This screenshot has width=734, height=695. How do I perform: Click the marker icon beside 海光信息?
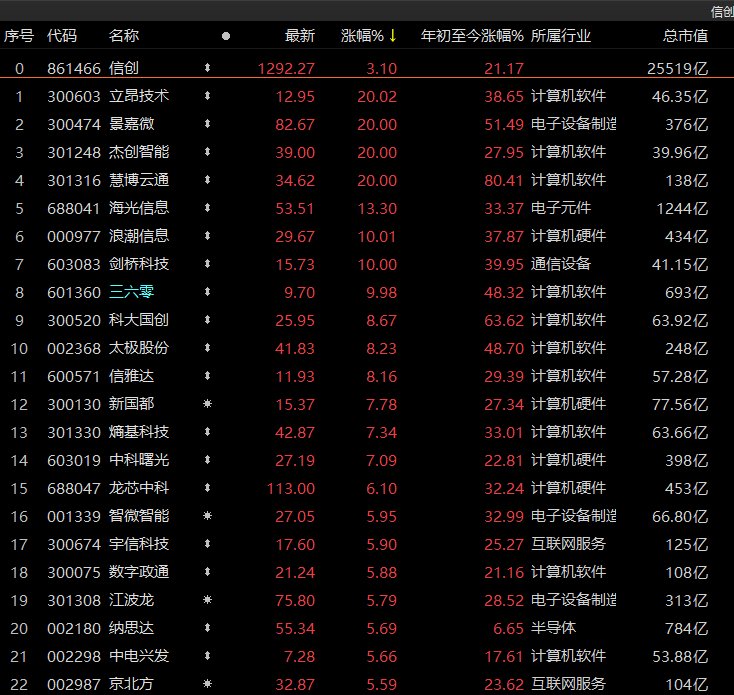click(207, 208)
